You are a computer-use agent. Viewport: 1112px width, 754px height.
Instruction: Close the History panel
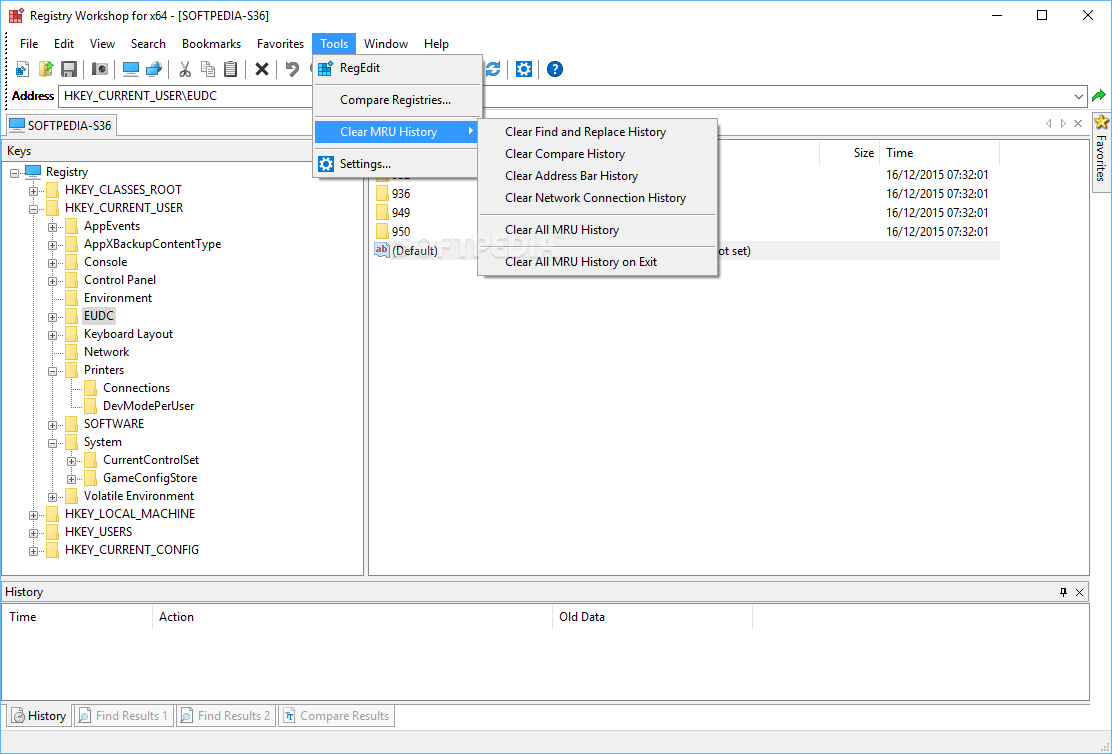(x=1079, y=592)
